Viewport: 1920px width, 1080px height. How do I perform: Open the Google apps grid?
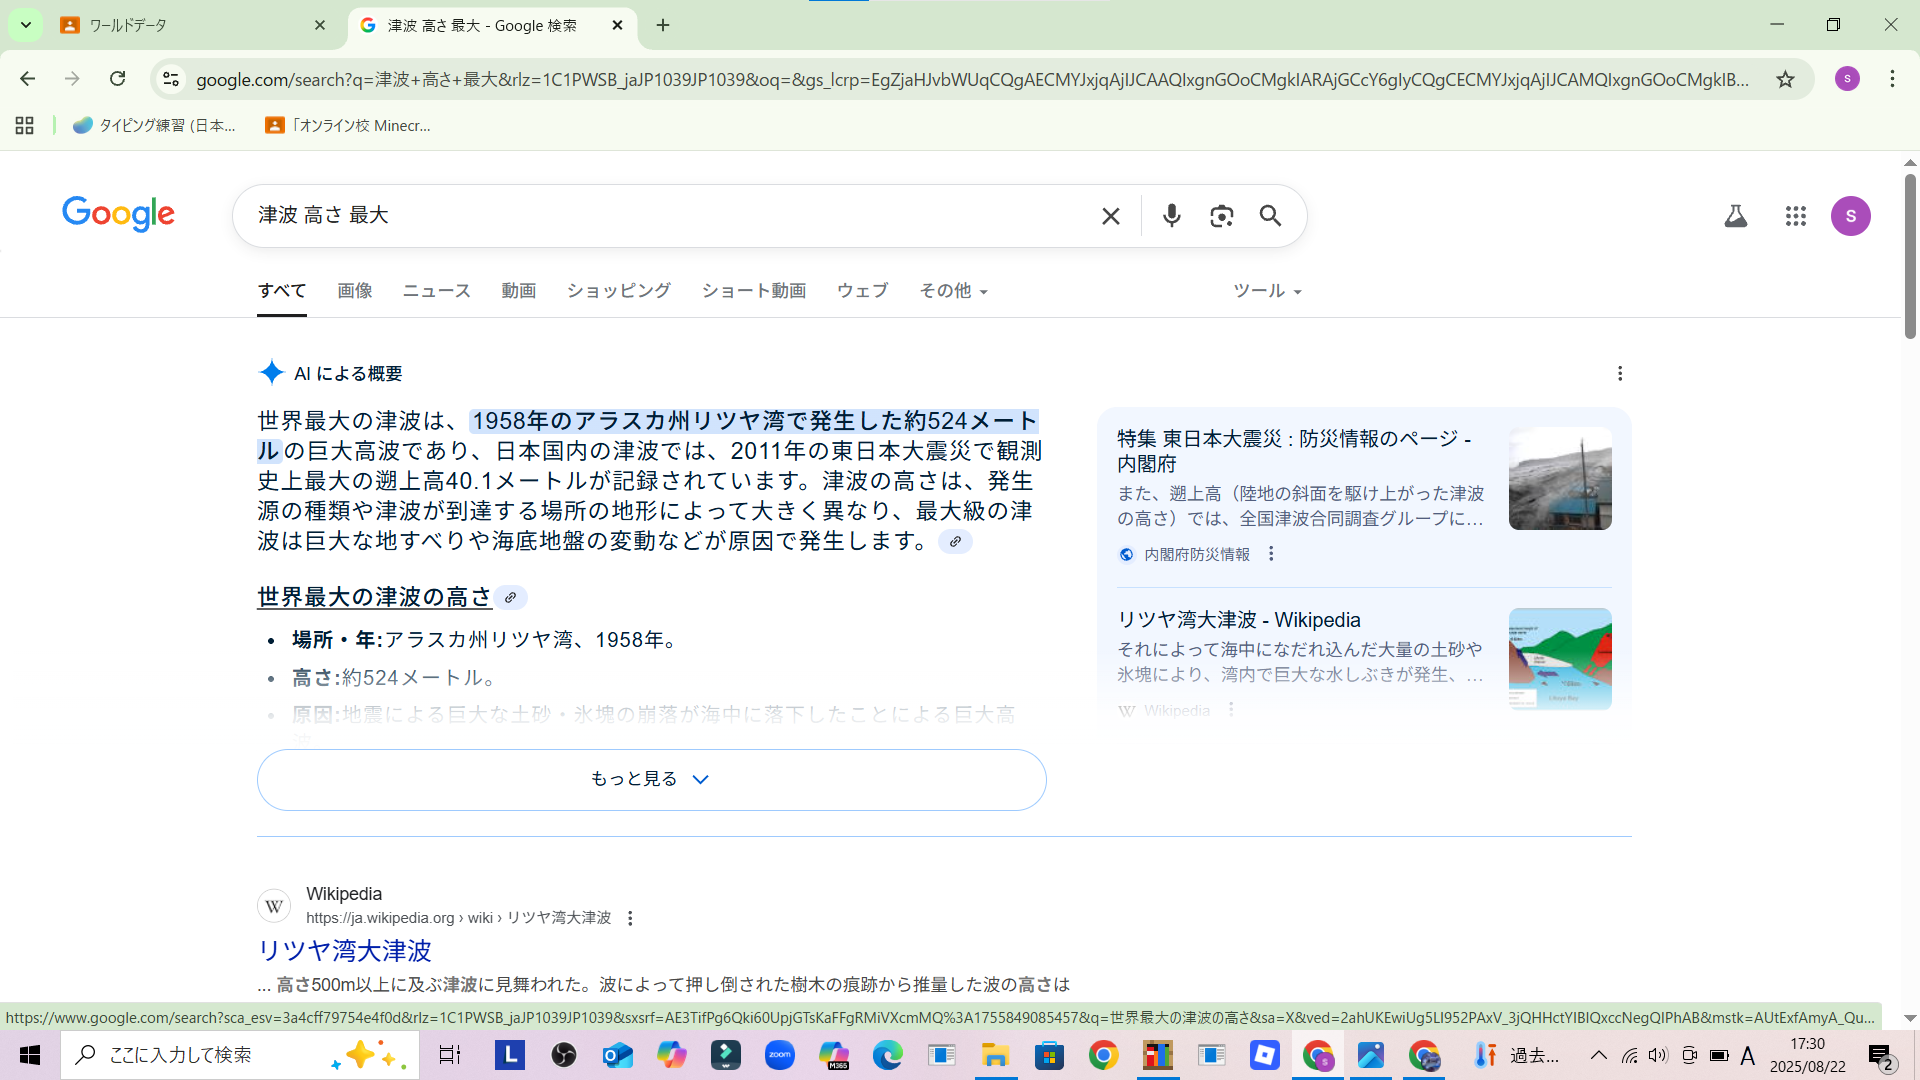1796,216
